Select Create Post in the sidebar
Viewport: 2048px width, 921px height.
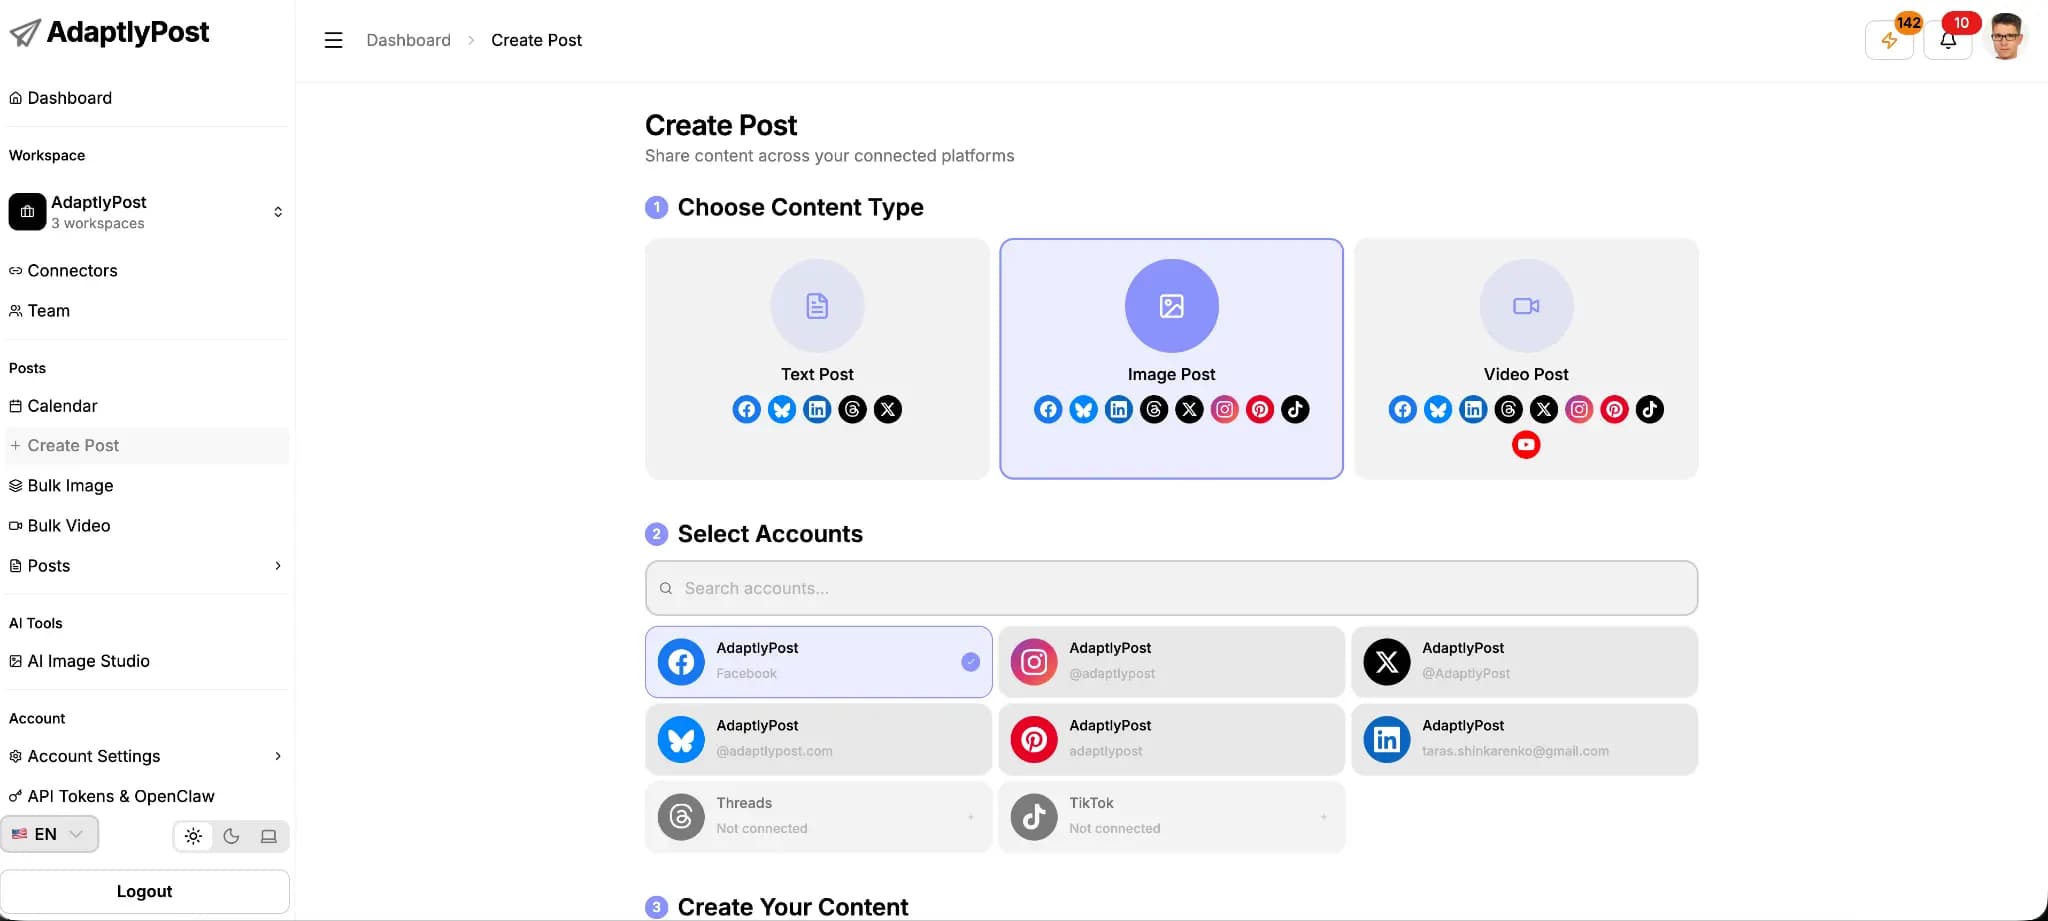tap(147, 446)
